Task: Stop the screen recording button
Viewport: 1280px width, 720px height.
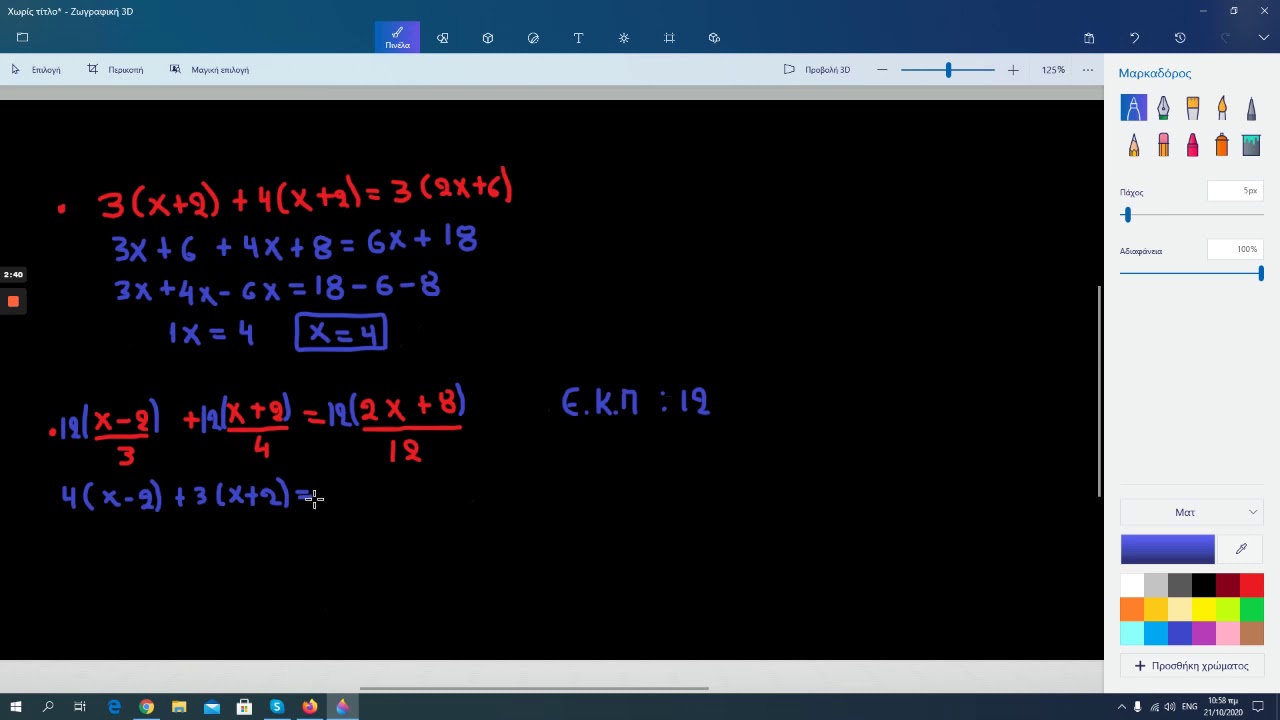Action: pos(13,301)
